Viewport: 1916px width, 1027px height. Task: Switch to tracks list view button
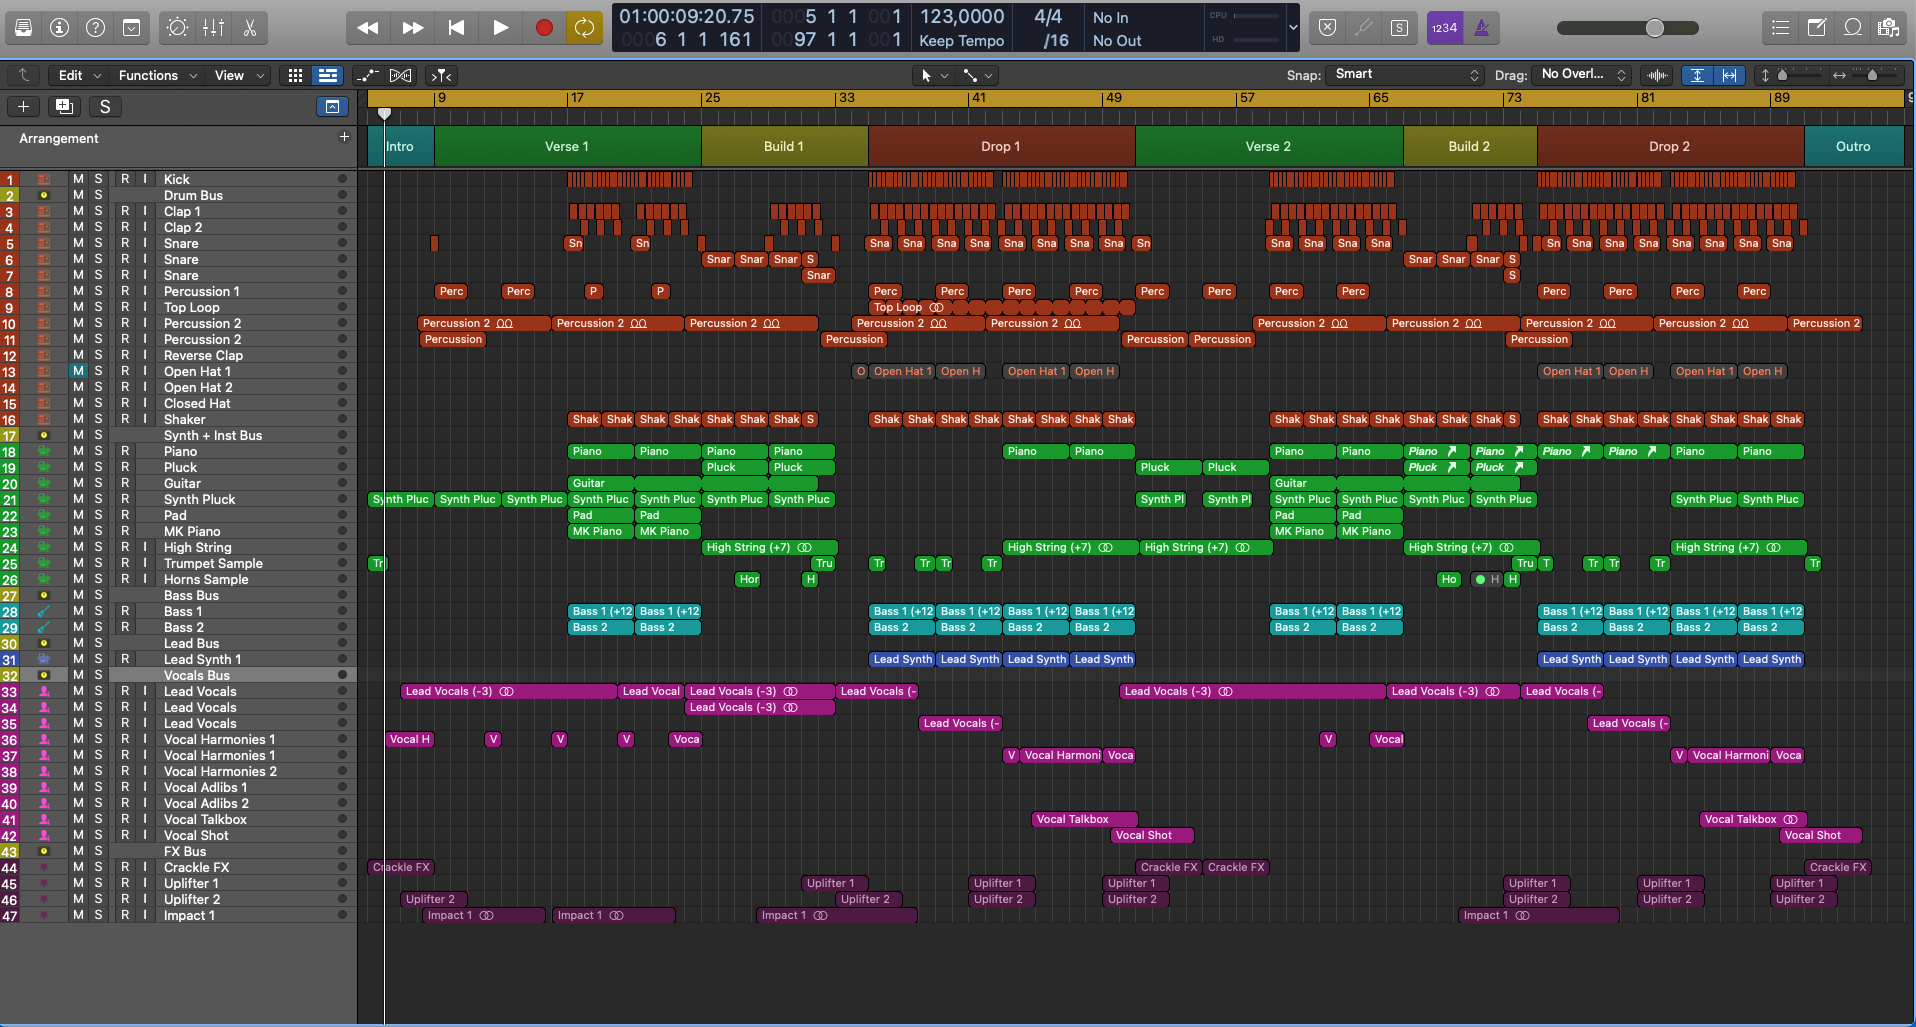click(x=327, y=75)
